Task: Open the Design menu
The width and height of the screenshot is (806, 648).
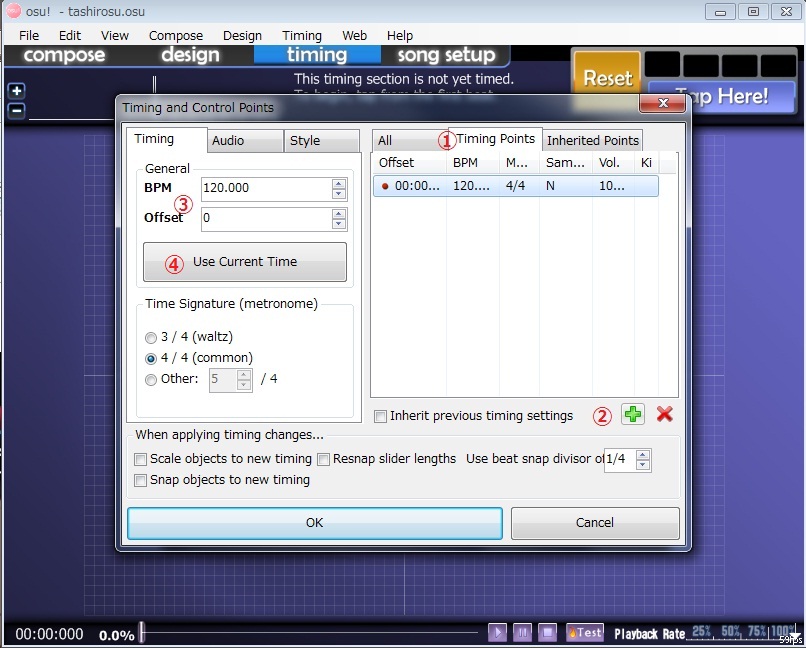Action: tap(242, 35)
